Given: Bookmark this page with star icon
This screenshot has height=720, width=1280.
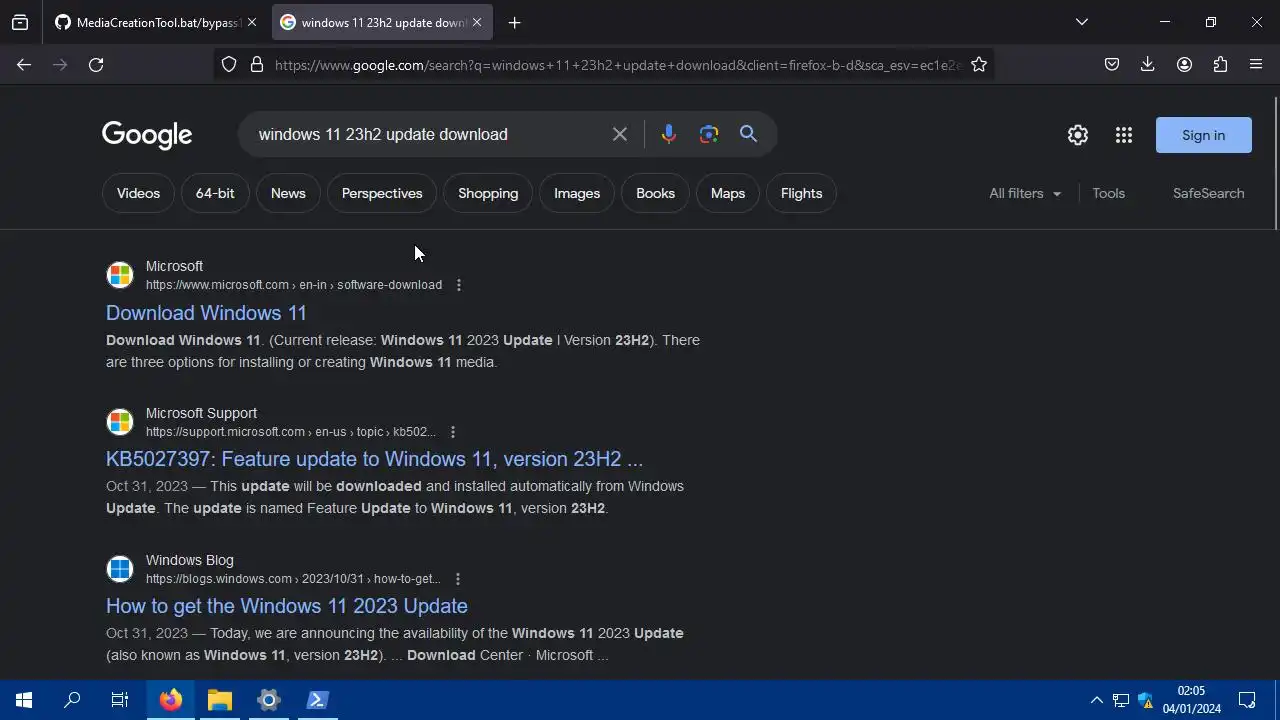Looking at the screenshot, I should pyautogui.click(x=979, y=64).
